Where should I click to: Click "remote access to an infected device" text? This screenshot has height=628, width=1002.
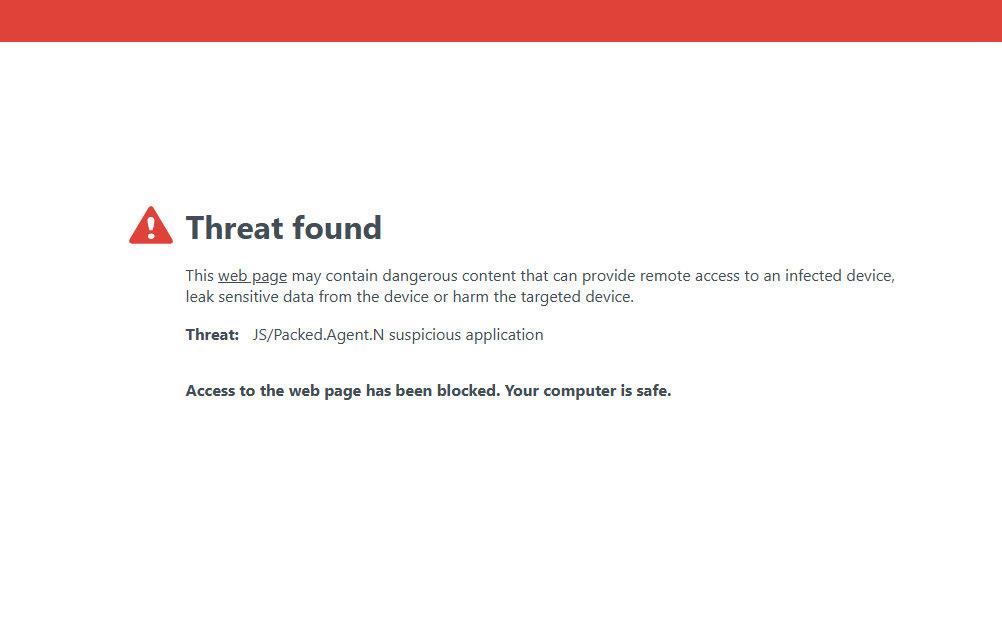click(767, 276)
